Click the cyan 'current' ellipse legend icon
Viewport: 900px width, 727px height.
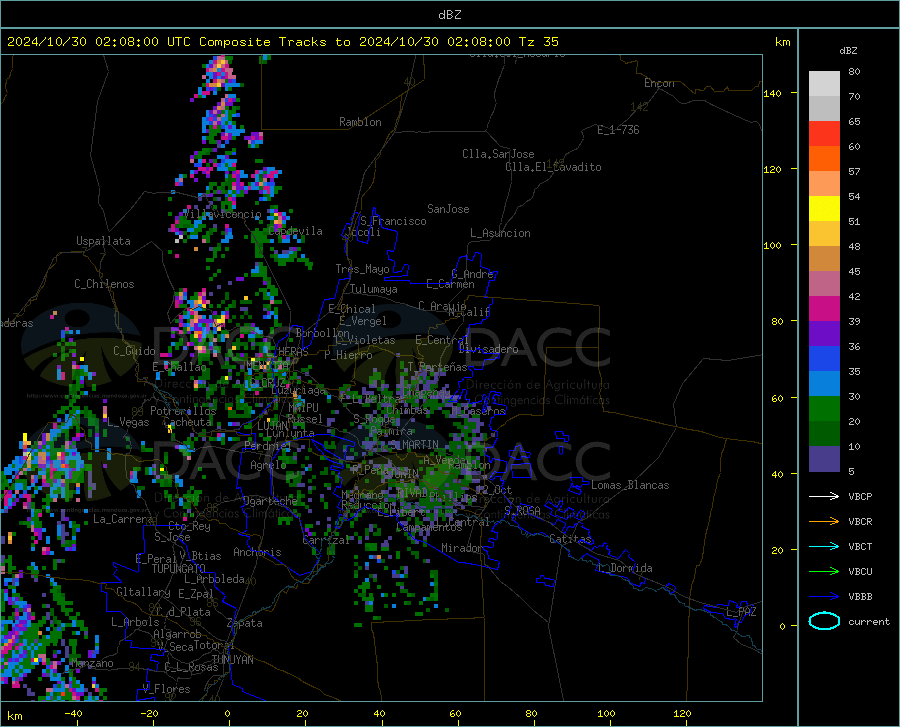[824, 621]
